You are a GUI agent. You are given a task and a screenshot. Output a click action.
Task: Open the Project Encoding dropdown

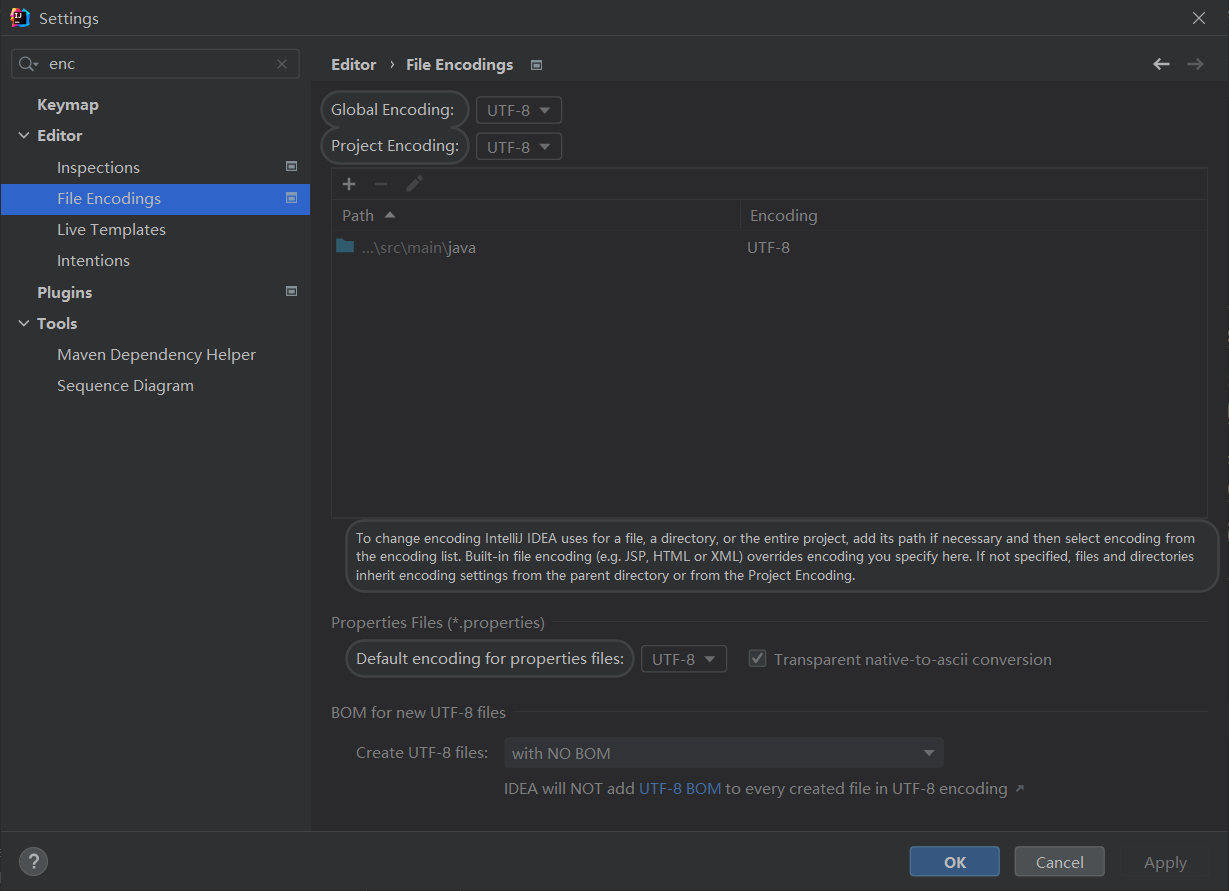(x=518, y=147)
